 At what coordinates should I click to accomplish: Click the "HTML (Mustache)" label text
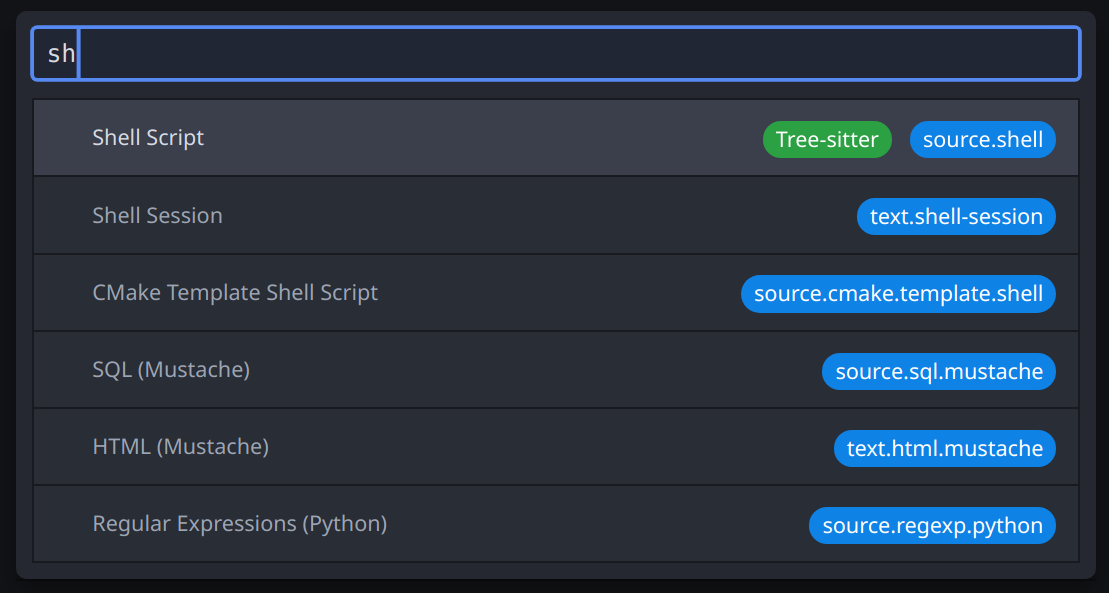pos(180,447)
